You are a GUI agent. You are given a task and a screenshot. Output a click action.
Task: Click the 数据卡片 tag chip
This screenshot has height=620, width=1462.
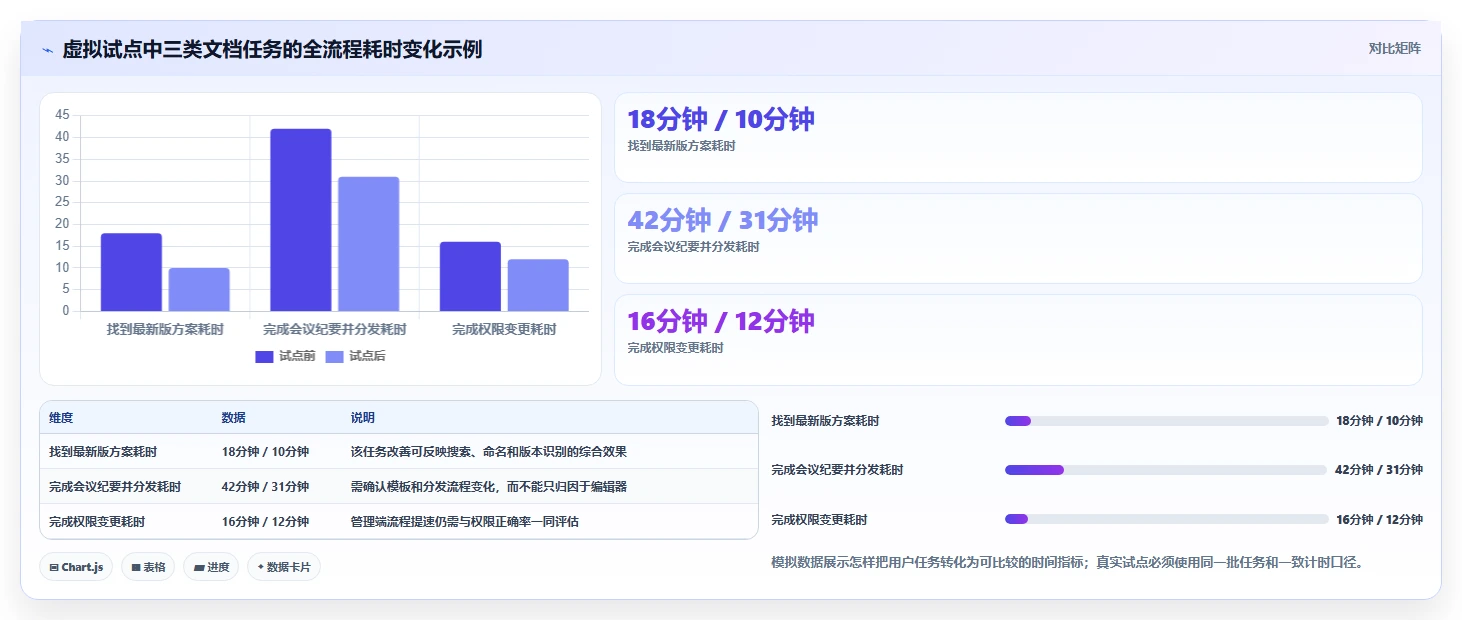click(x=284, y=567)
